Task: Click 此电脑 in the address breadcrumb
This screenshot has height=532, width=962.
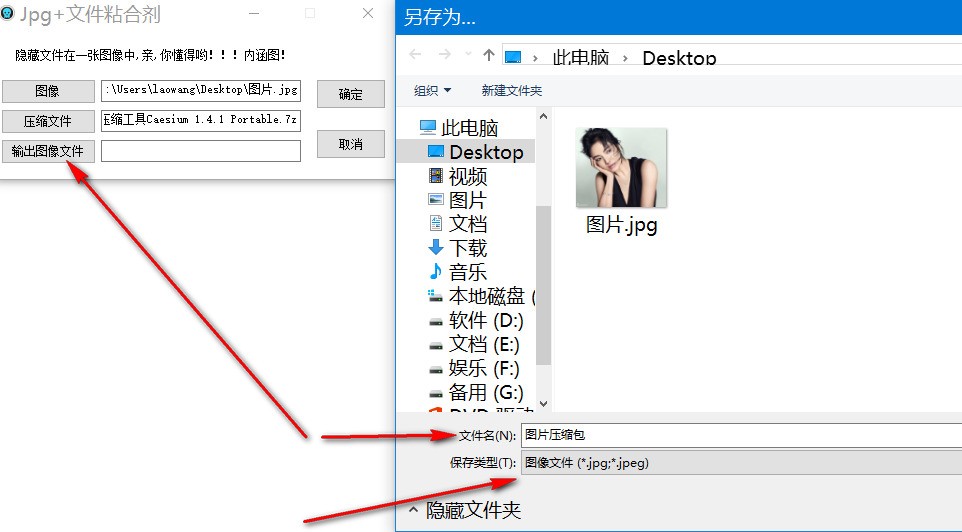Action: click(x=580, y=58)
